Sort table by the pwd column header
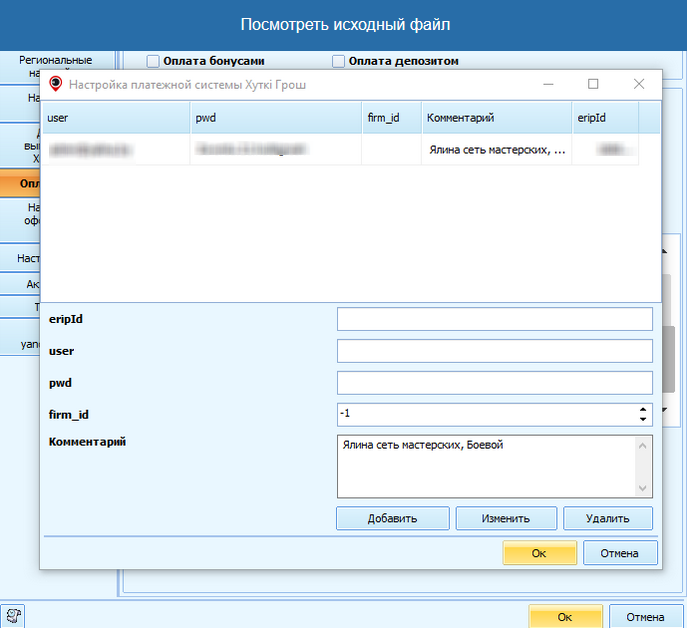This screenshot has width=687, height=628. 275,118
